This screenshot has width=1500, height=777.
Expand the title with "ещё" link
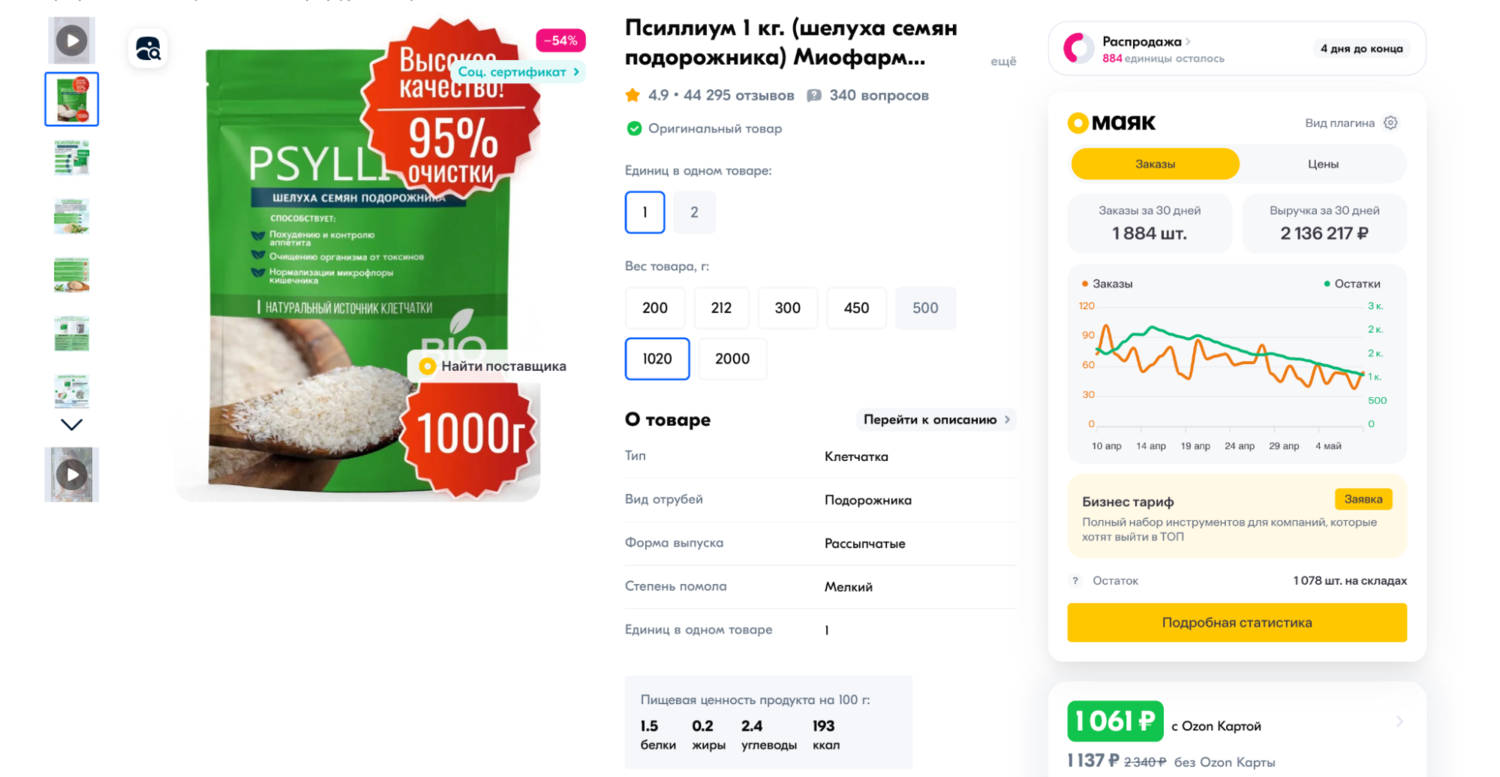click(x=1002, y=62)
